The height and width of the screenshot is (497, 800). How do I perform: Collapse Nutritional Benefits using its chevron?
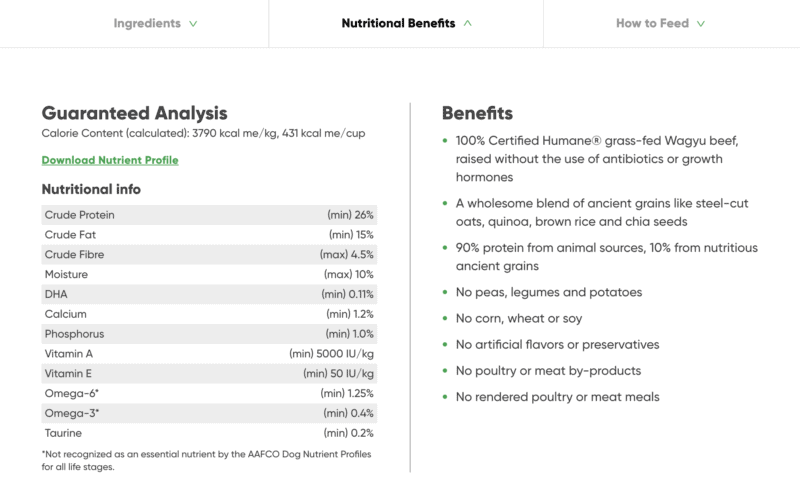pyautogui.click(x=469, y=23)
